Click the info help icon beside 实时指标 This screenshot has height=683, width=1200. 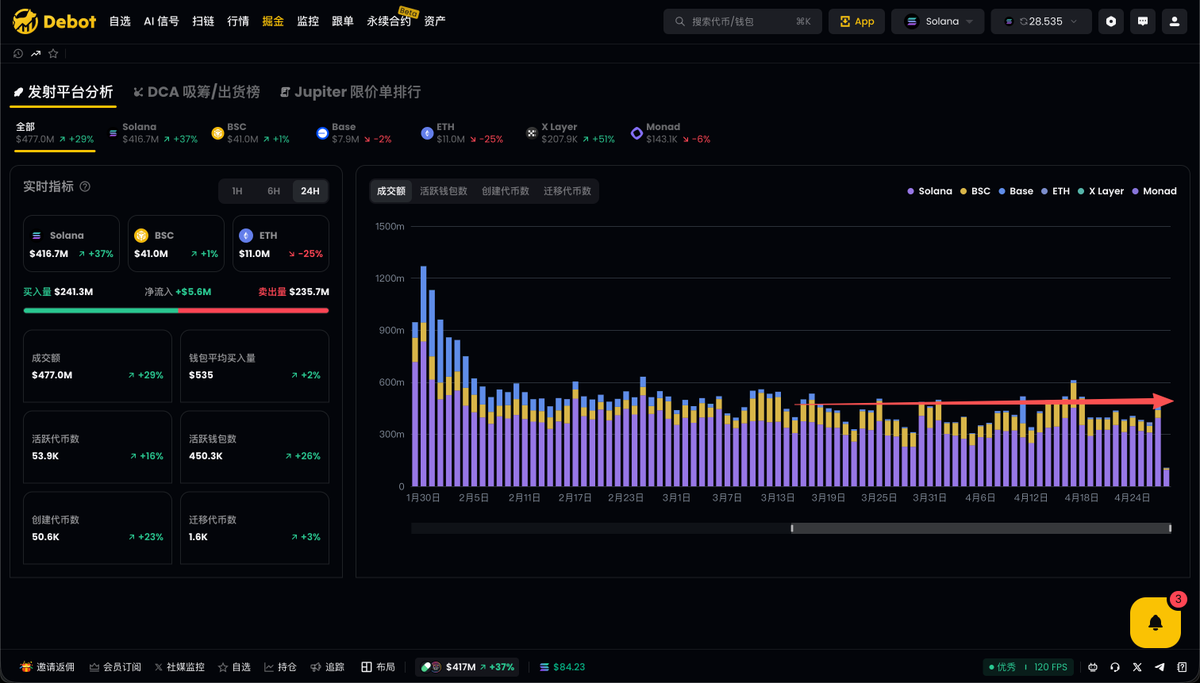85,187
